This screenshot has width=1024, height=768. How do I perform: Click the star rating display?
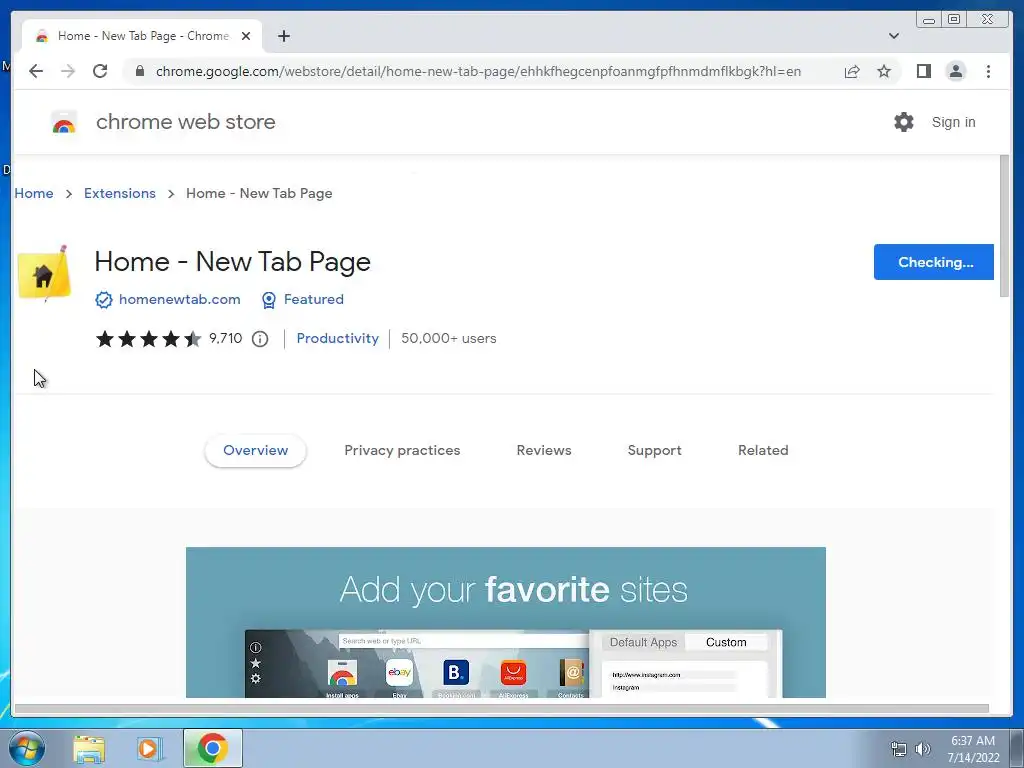coord(148,339)
